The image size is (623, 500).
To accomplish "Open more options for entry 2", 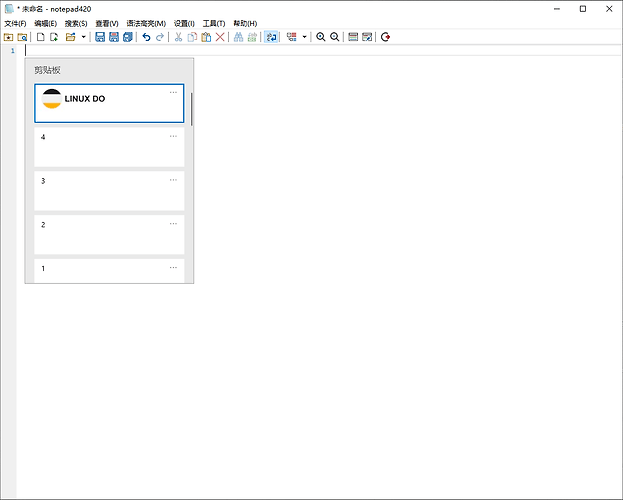I will coord(173,223).
